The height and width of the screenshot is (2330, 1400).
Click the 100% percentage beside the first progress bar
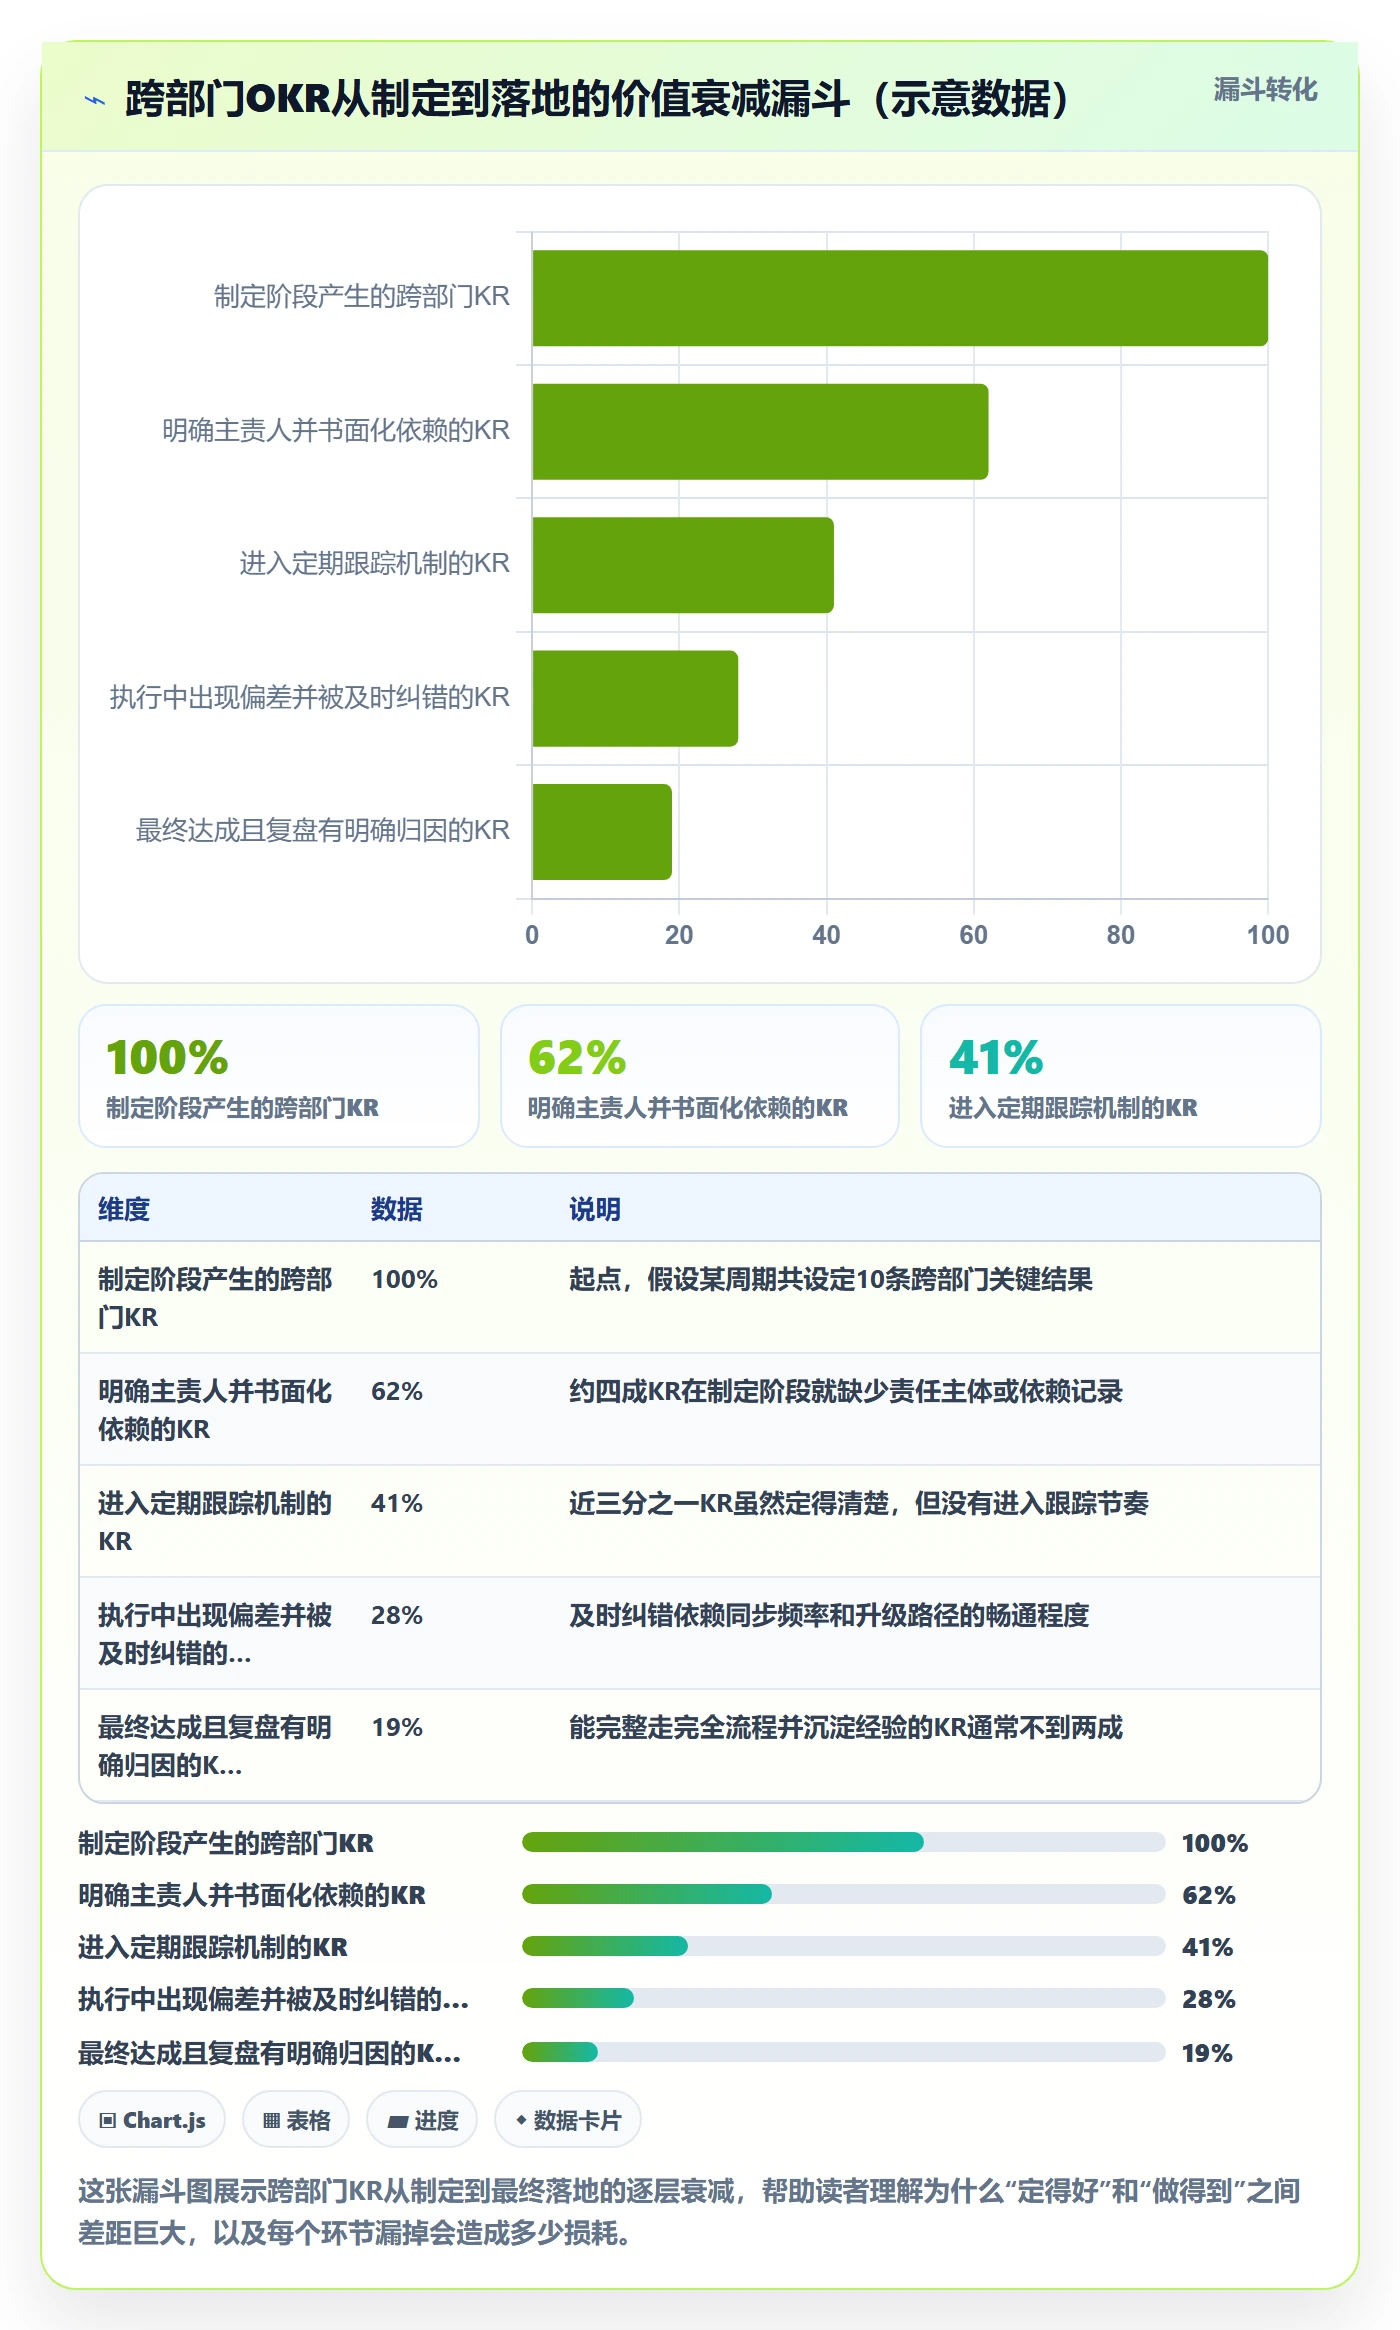click(x=1215, y=1843)
